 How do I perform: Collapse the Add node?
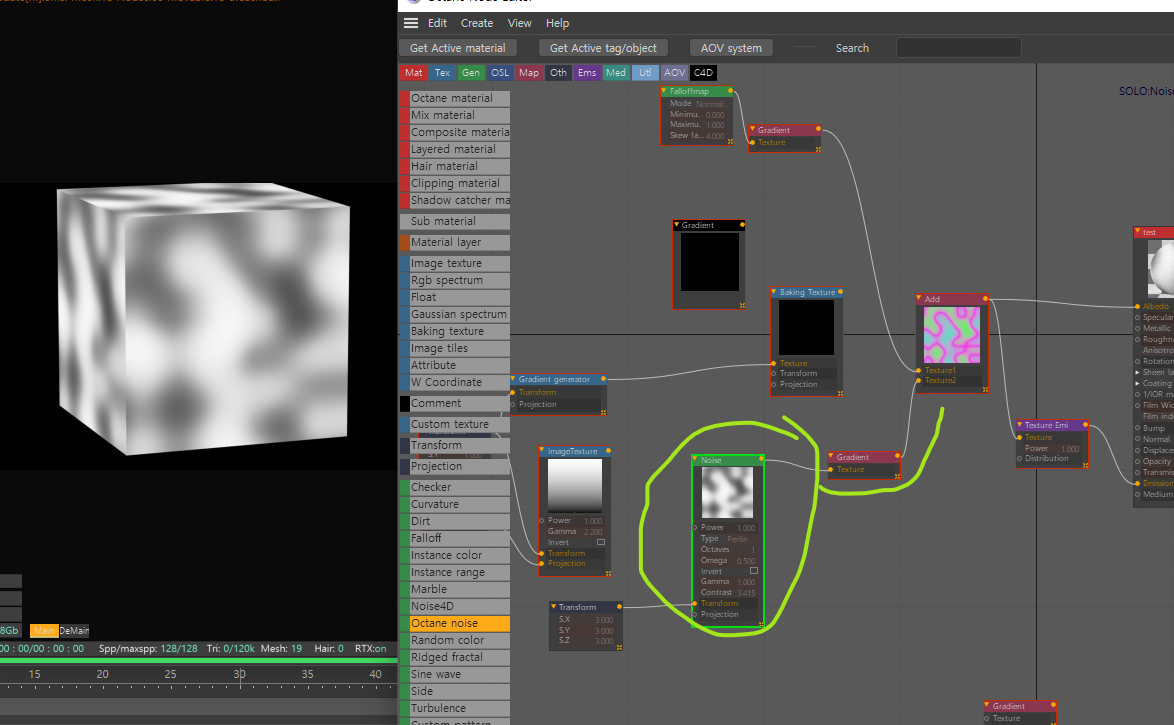(x=919, y=299)
